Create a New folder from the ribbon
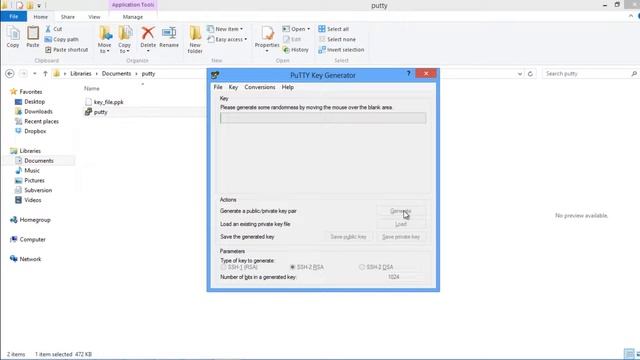640x360 pixels. tap(195, 39)
